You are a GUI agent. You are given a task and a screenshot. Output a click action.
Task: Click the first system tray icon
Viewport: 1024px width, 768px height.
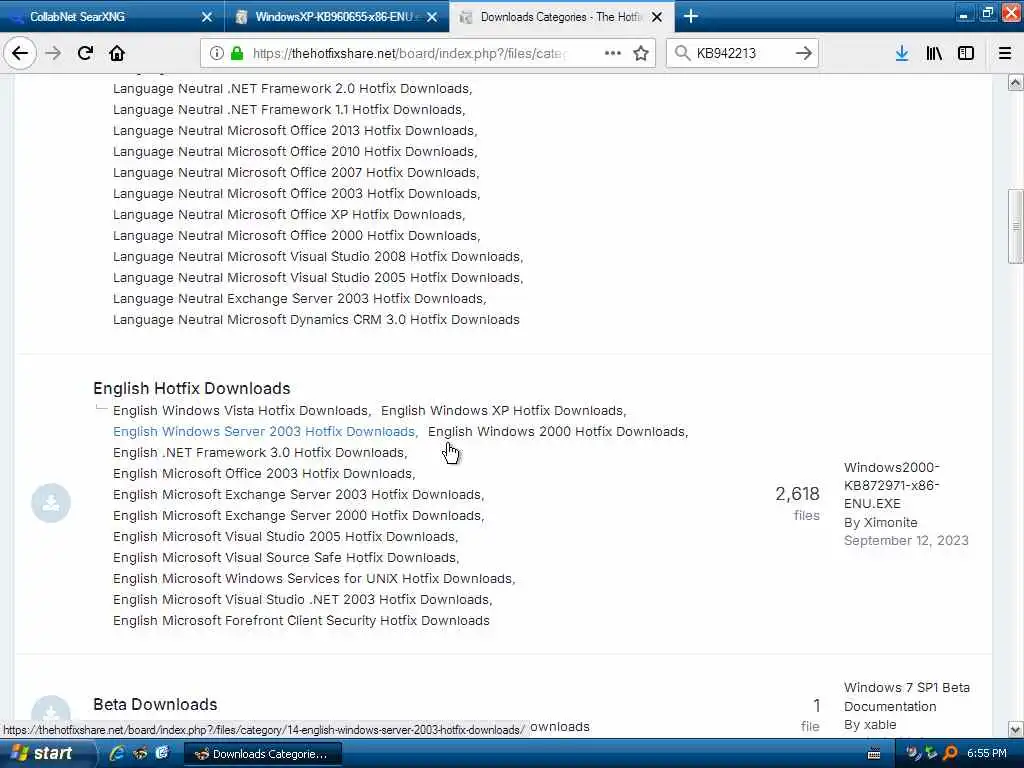point(914,753)
